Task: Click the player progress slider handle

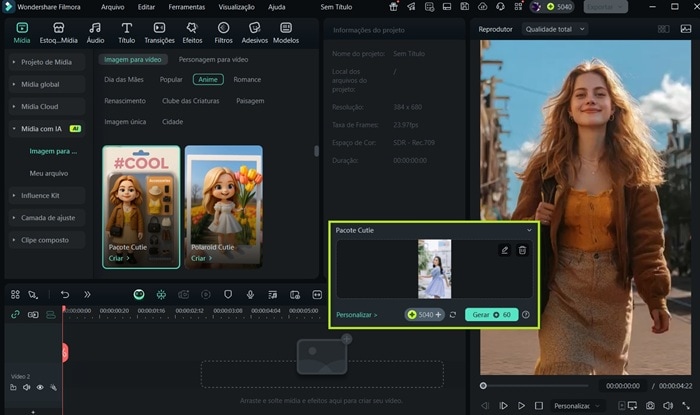Action: (x=483, y=386)
